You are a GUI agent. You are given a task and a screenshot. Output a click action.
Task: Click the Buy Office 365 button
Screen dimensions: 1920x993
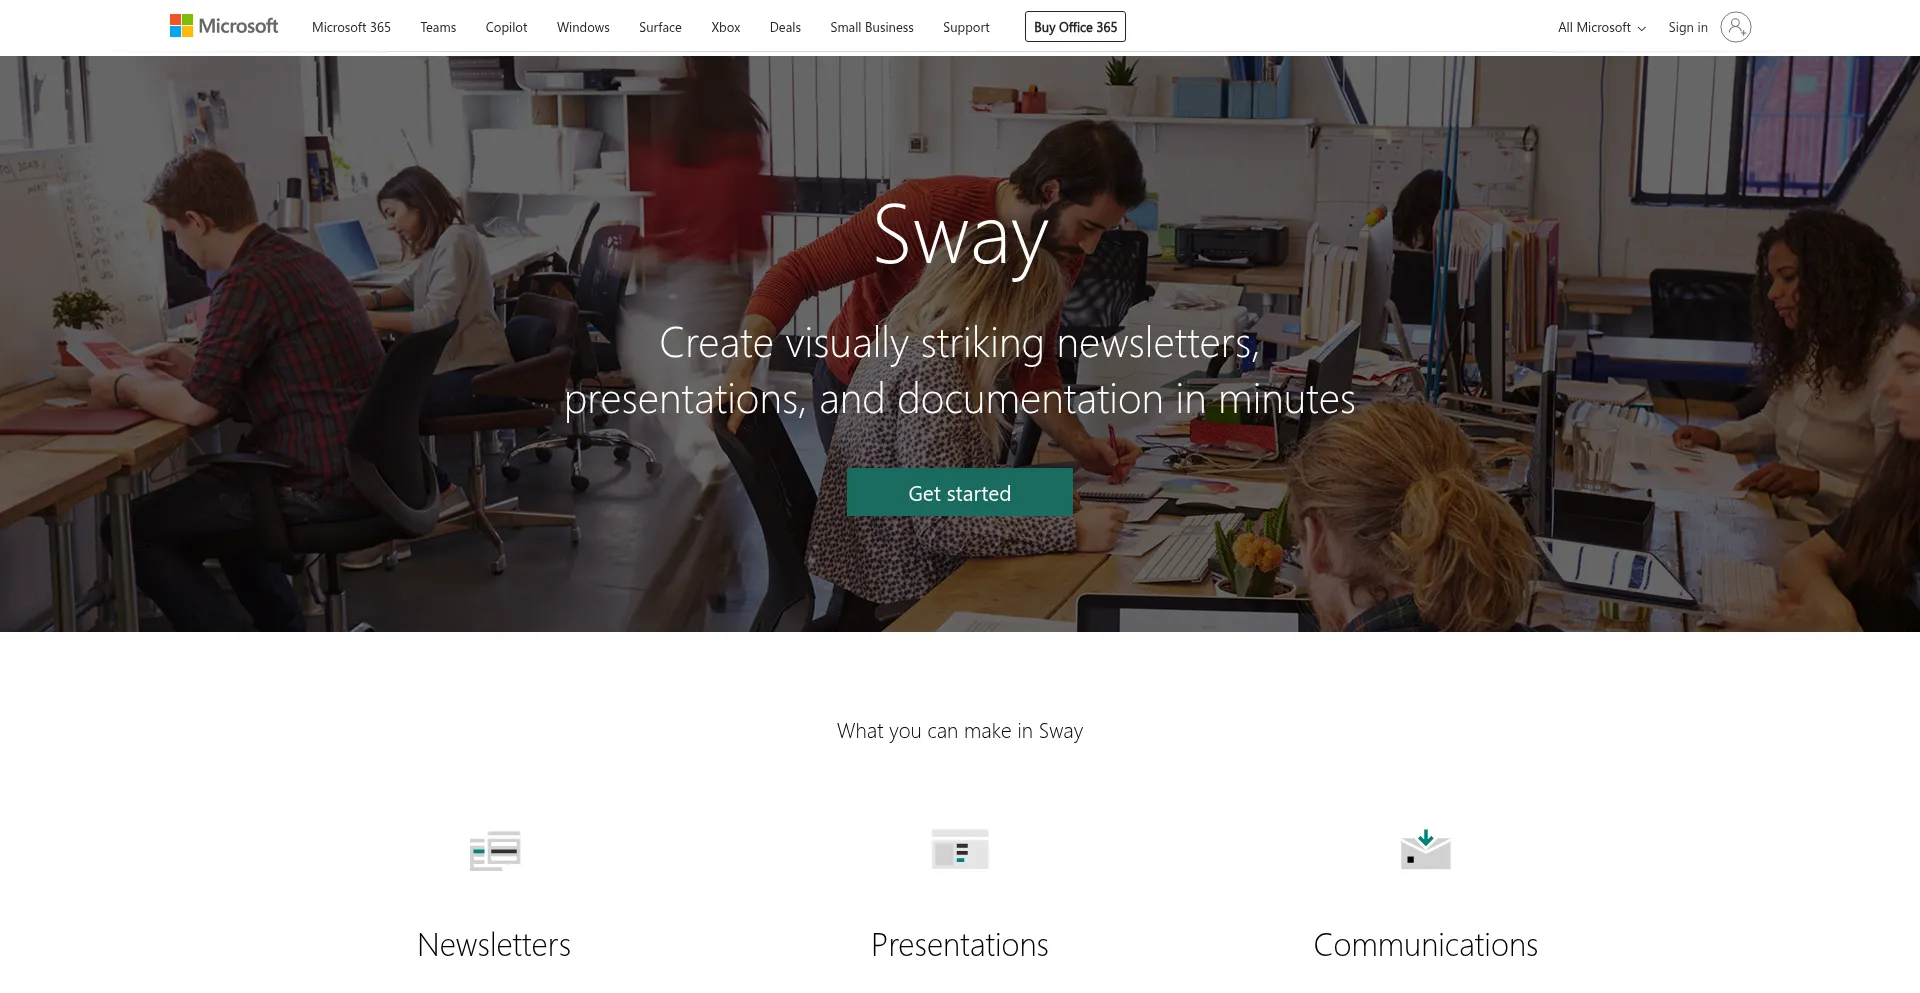1075,27
